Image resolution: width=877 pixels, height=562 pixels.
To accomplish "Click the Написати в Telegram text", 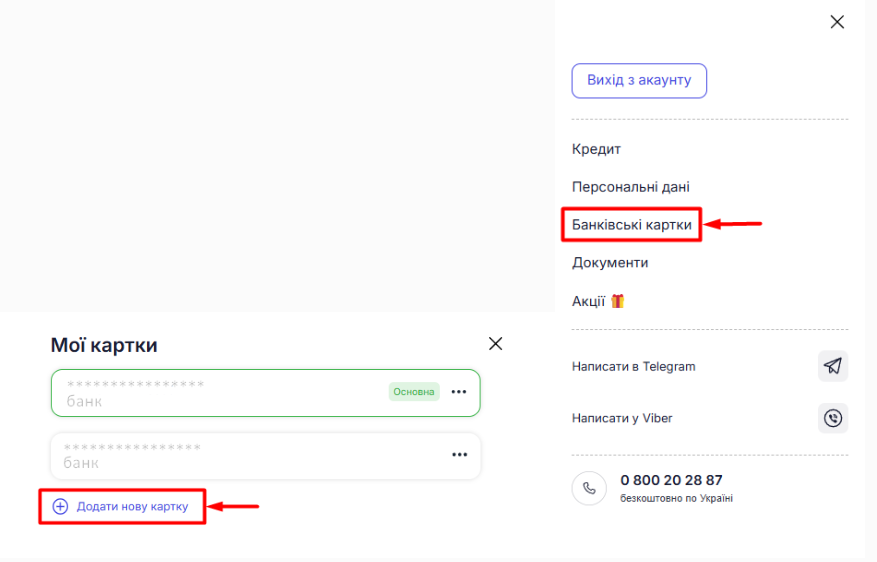I will click(x=633, y=367).
